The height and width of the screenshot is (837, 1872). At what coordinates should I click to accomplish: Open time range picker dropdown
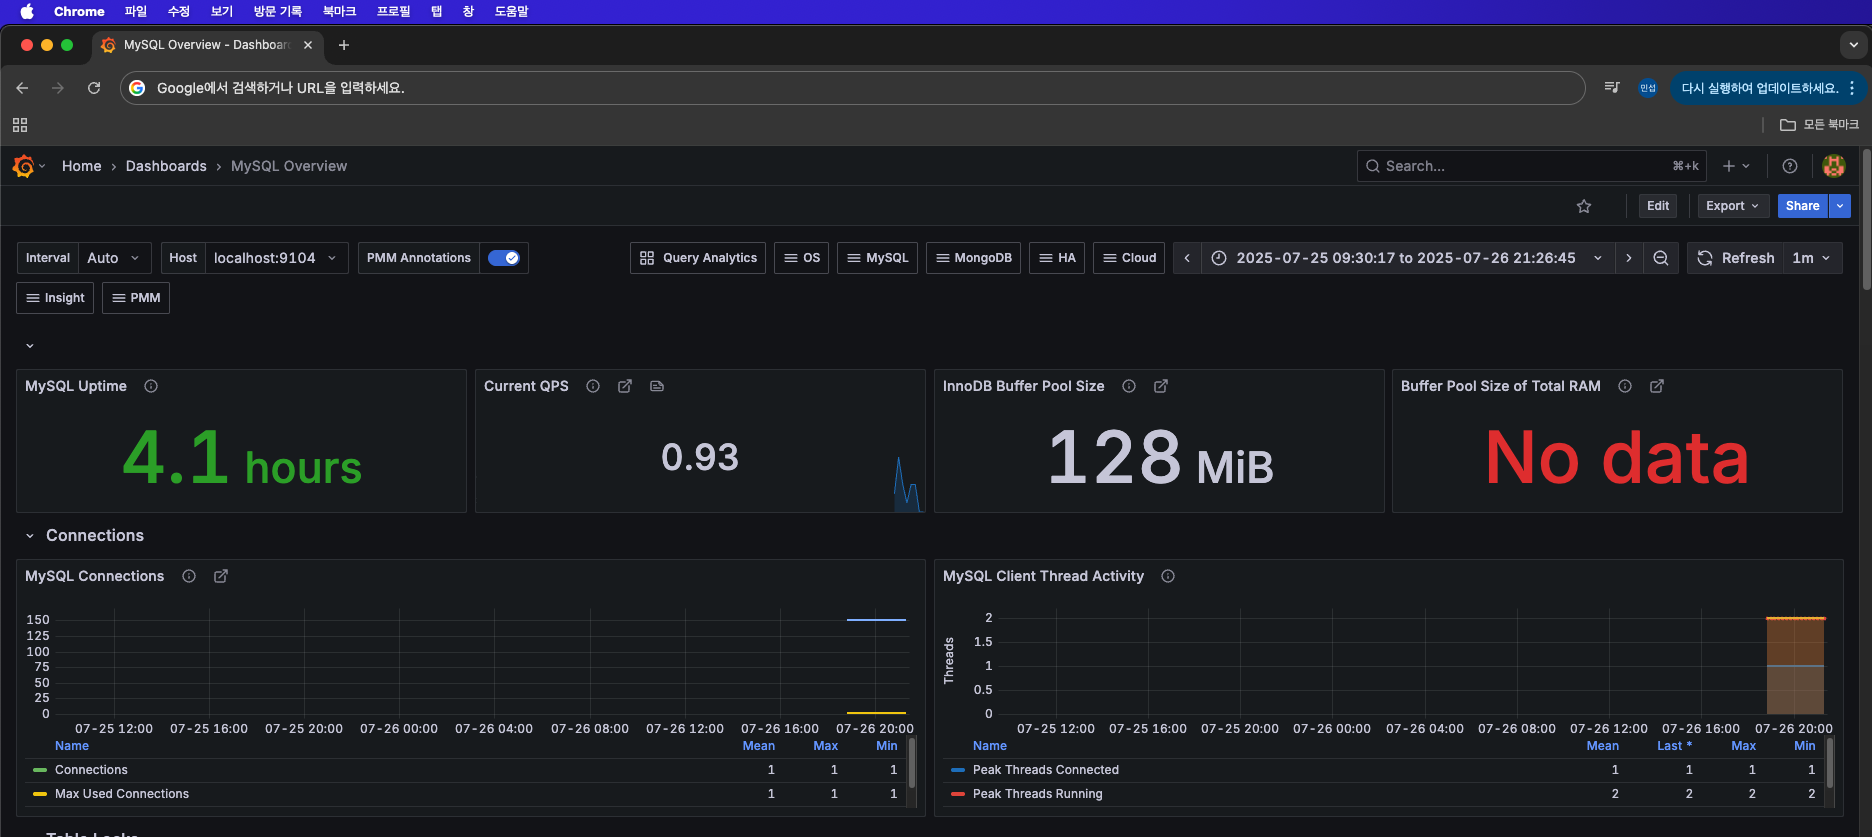(x=1406, y=258)
